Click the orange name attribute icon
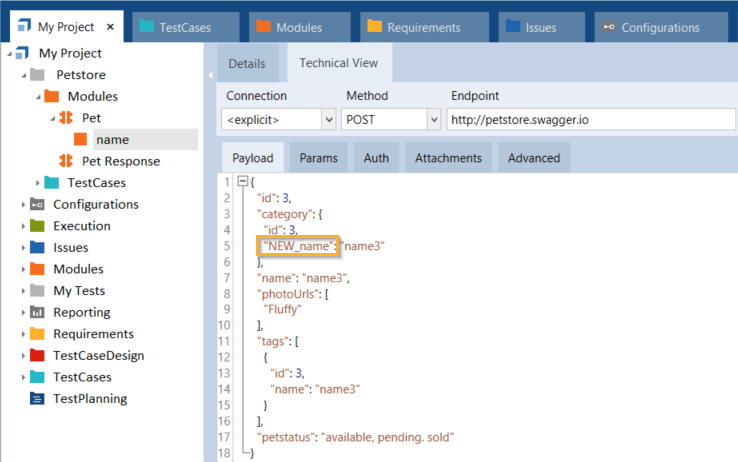 click(83, 140)
